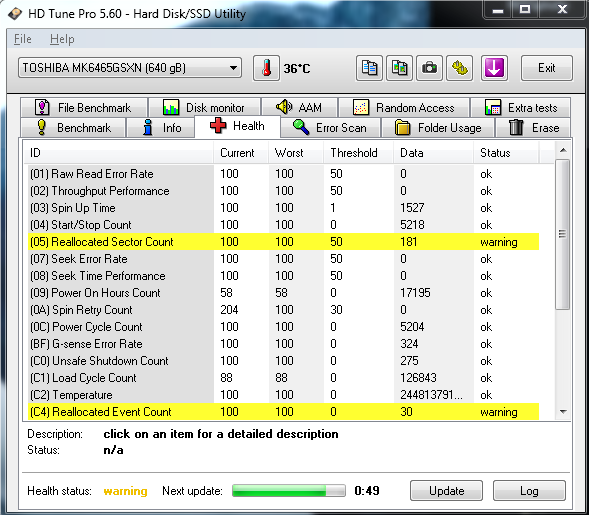
Task: Click the SMART list scroll up arrow
Action: (563, 150)
